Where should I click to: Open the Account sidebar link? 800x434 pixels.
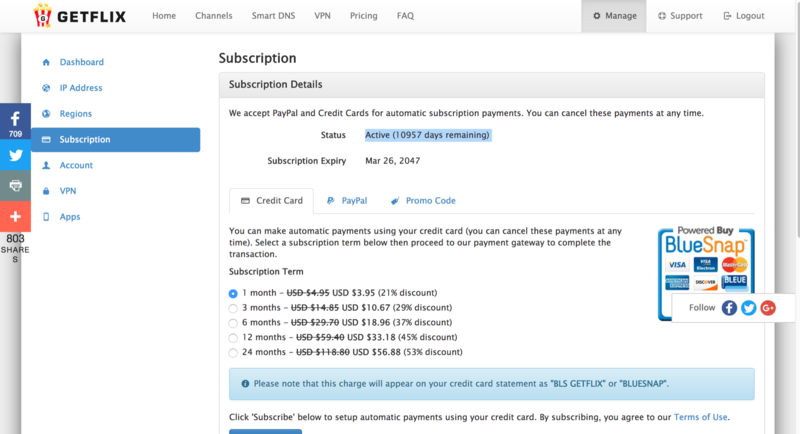click(76, 165)
